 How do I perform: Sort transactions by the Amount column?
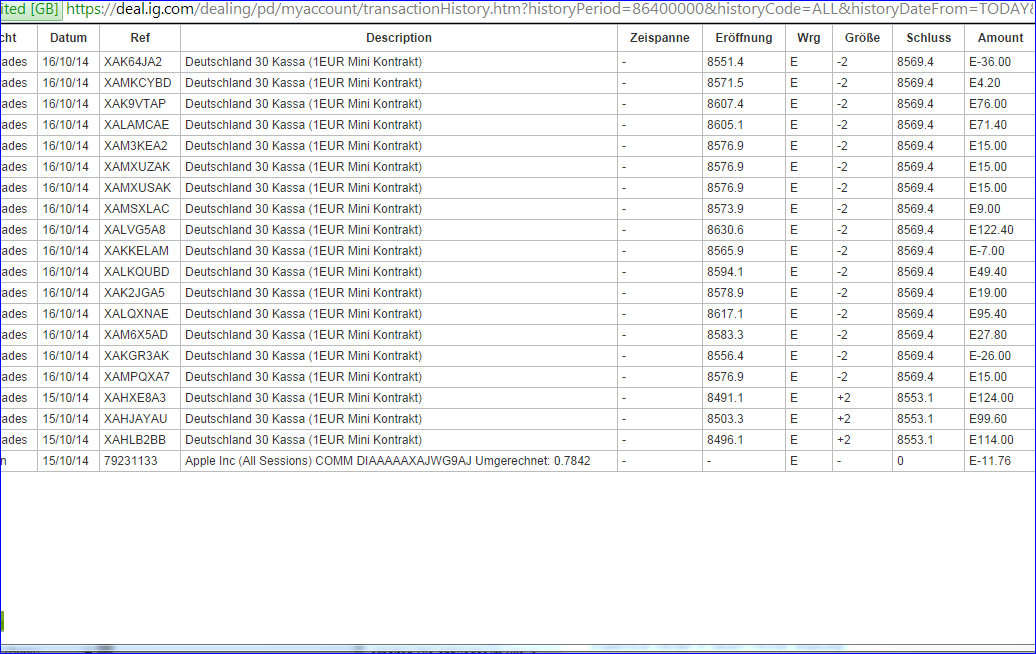1000,37
